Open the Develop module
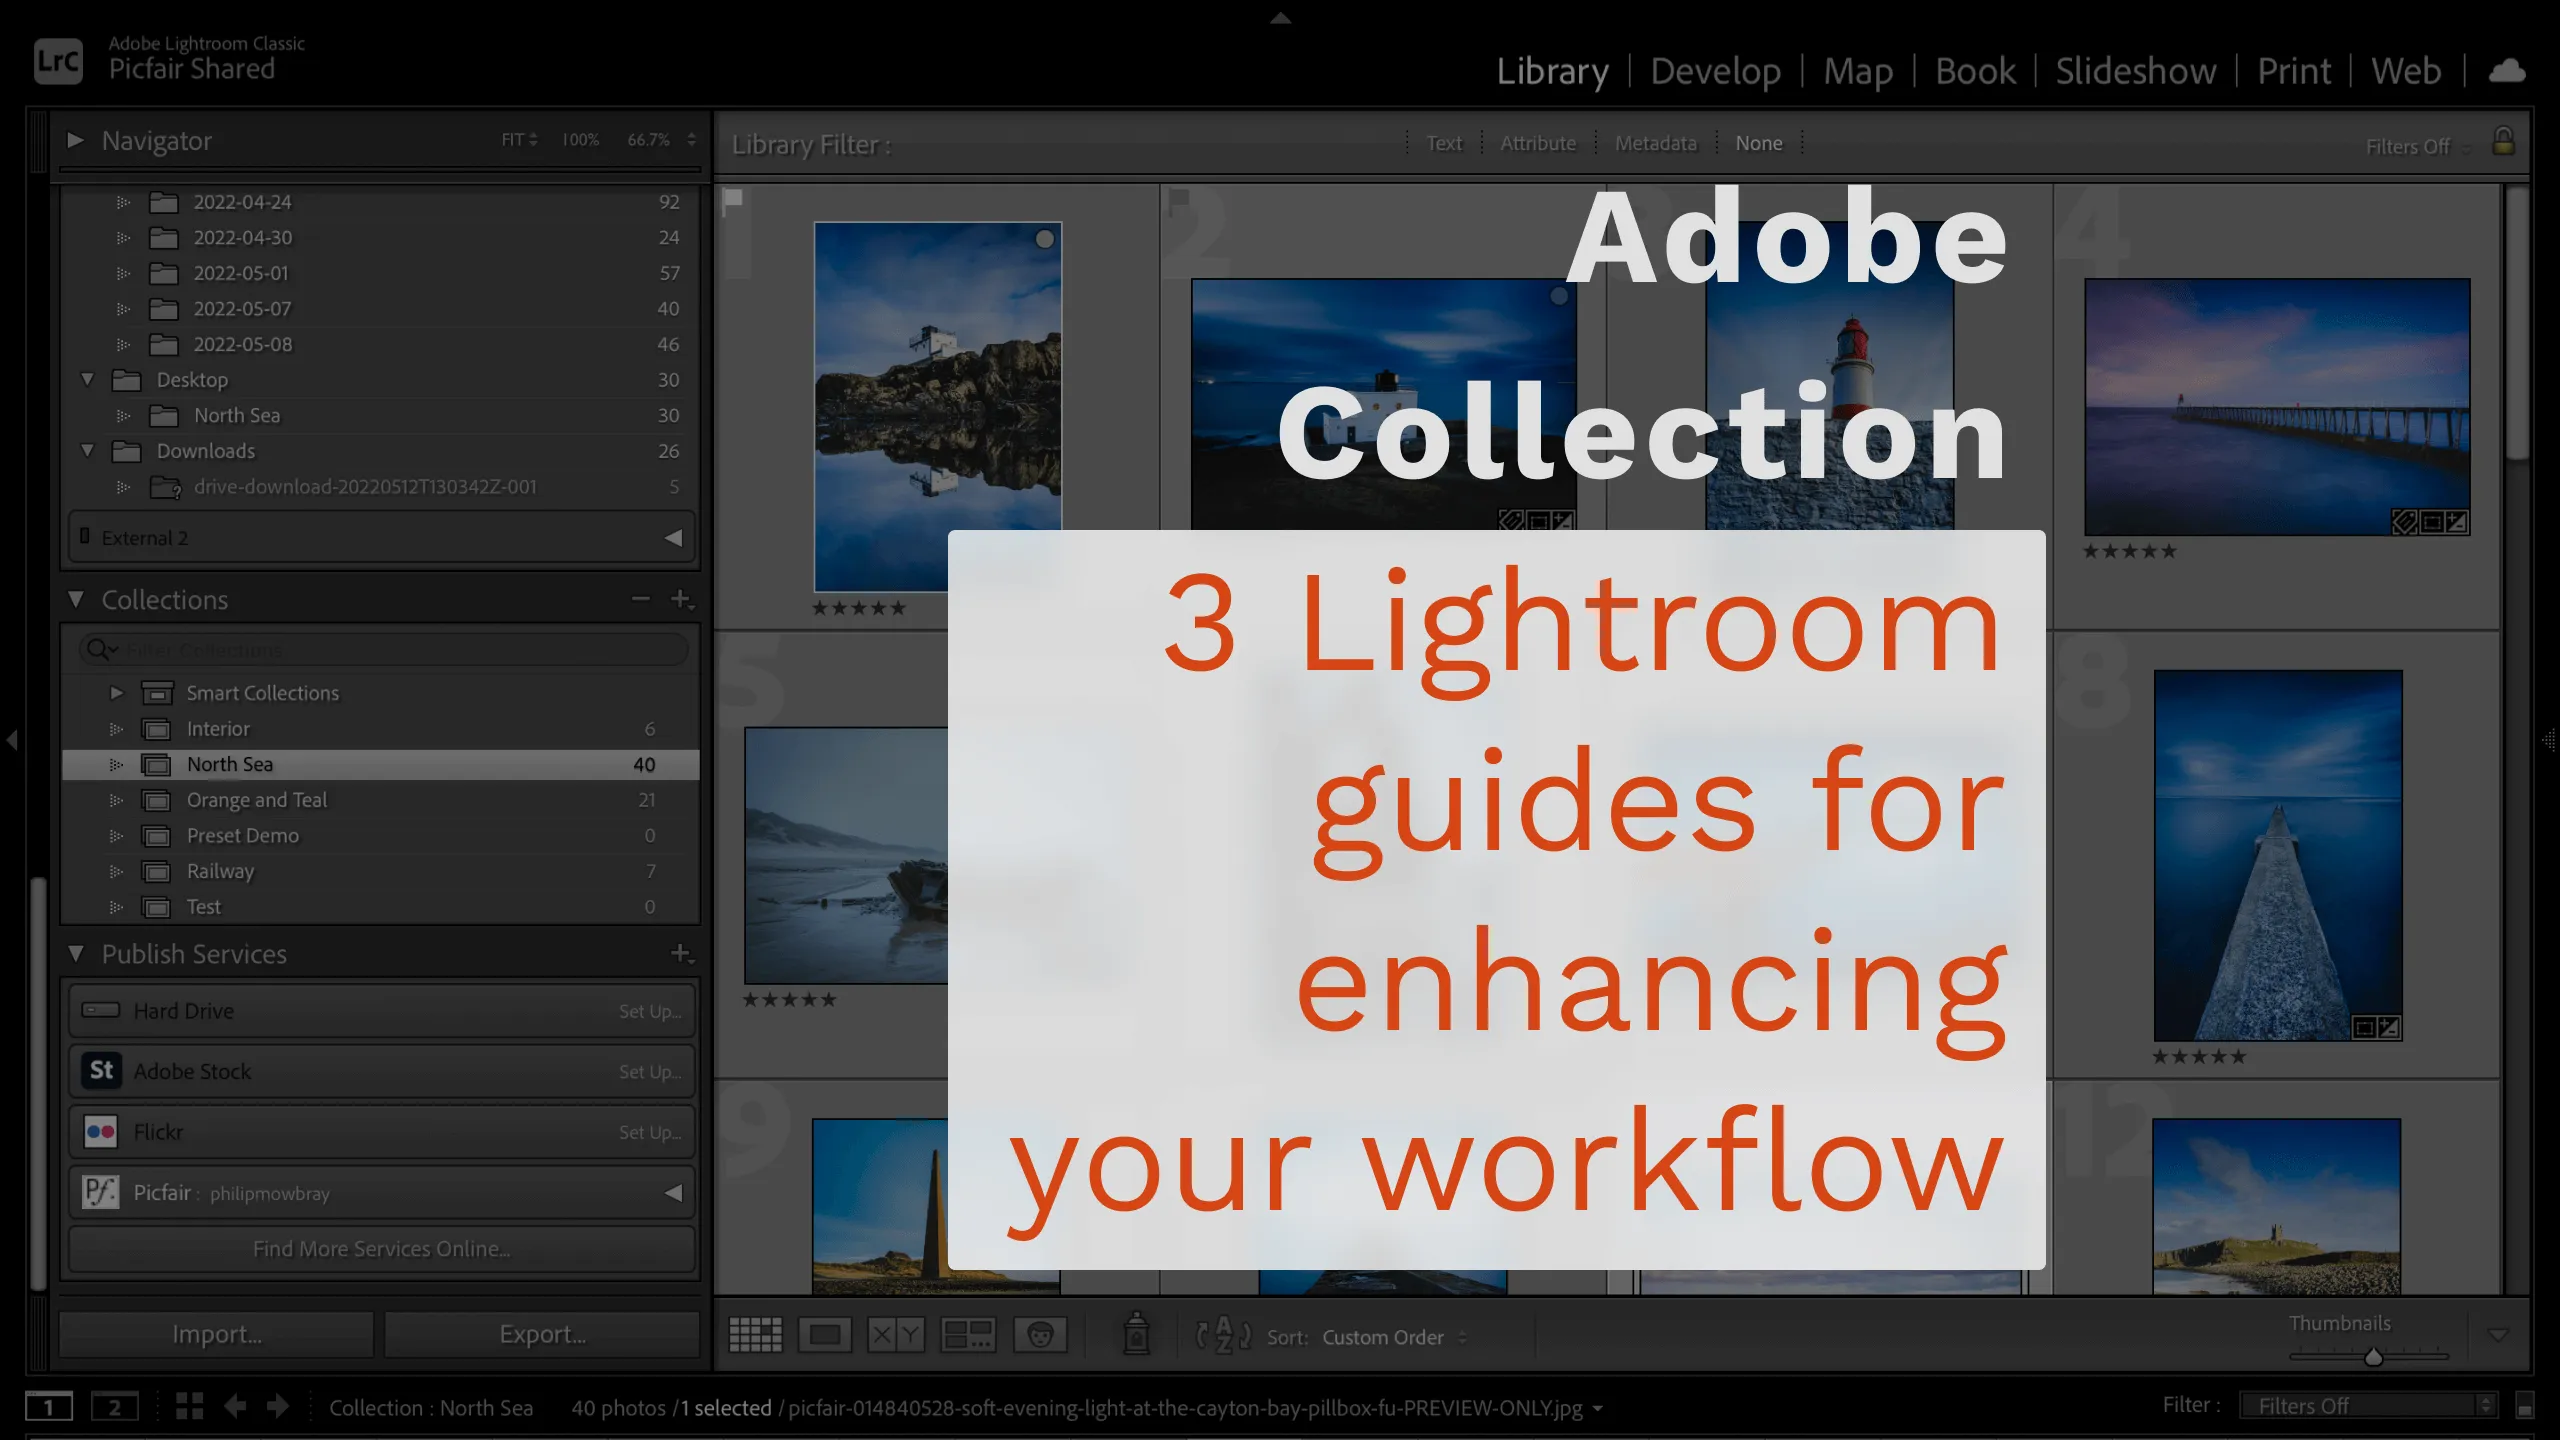 (1715, 71)
